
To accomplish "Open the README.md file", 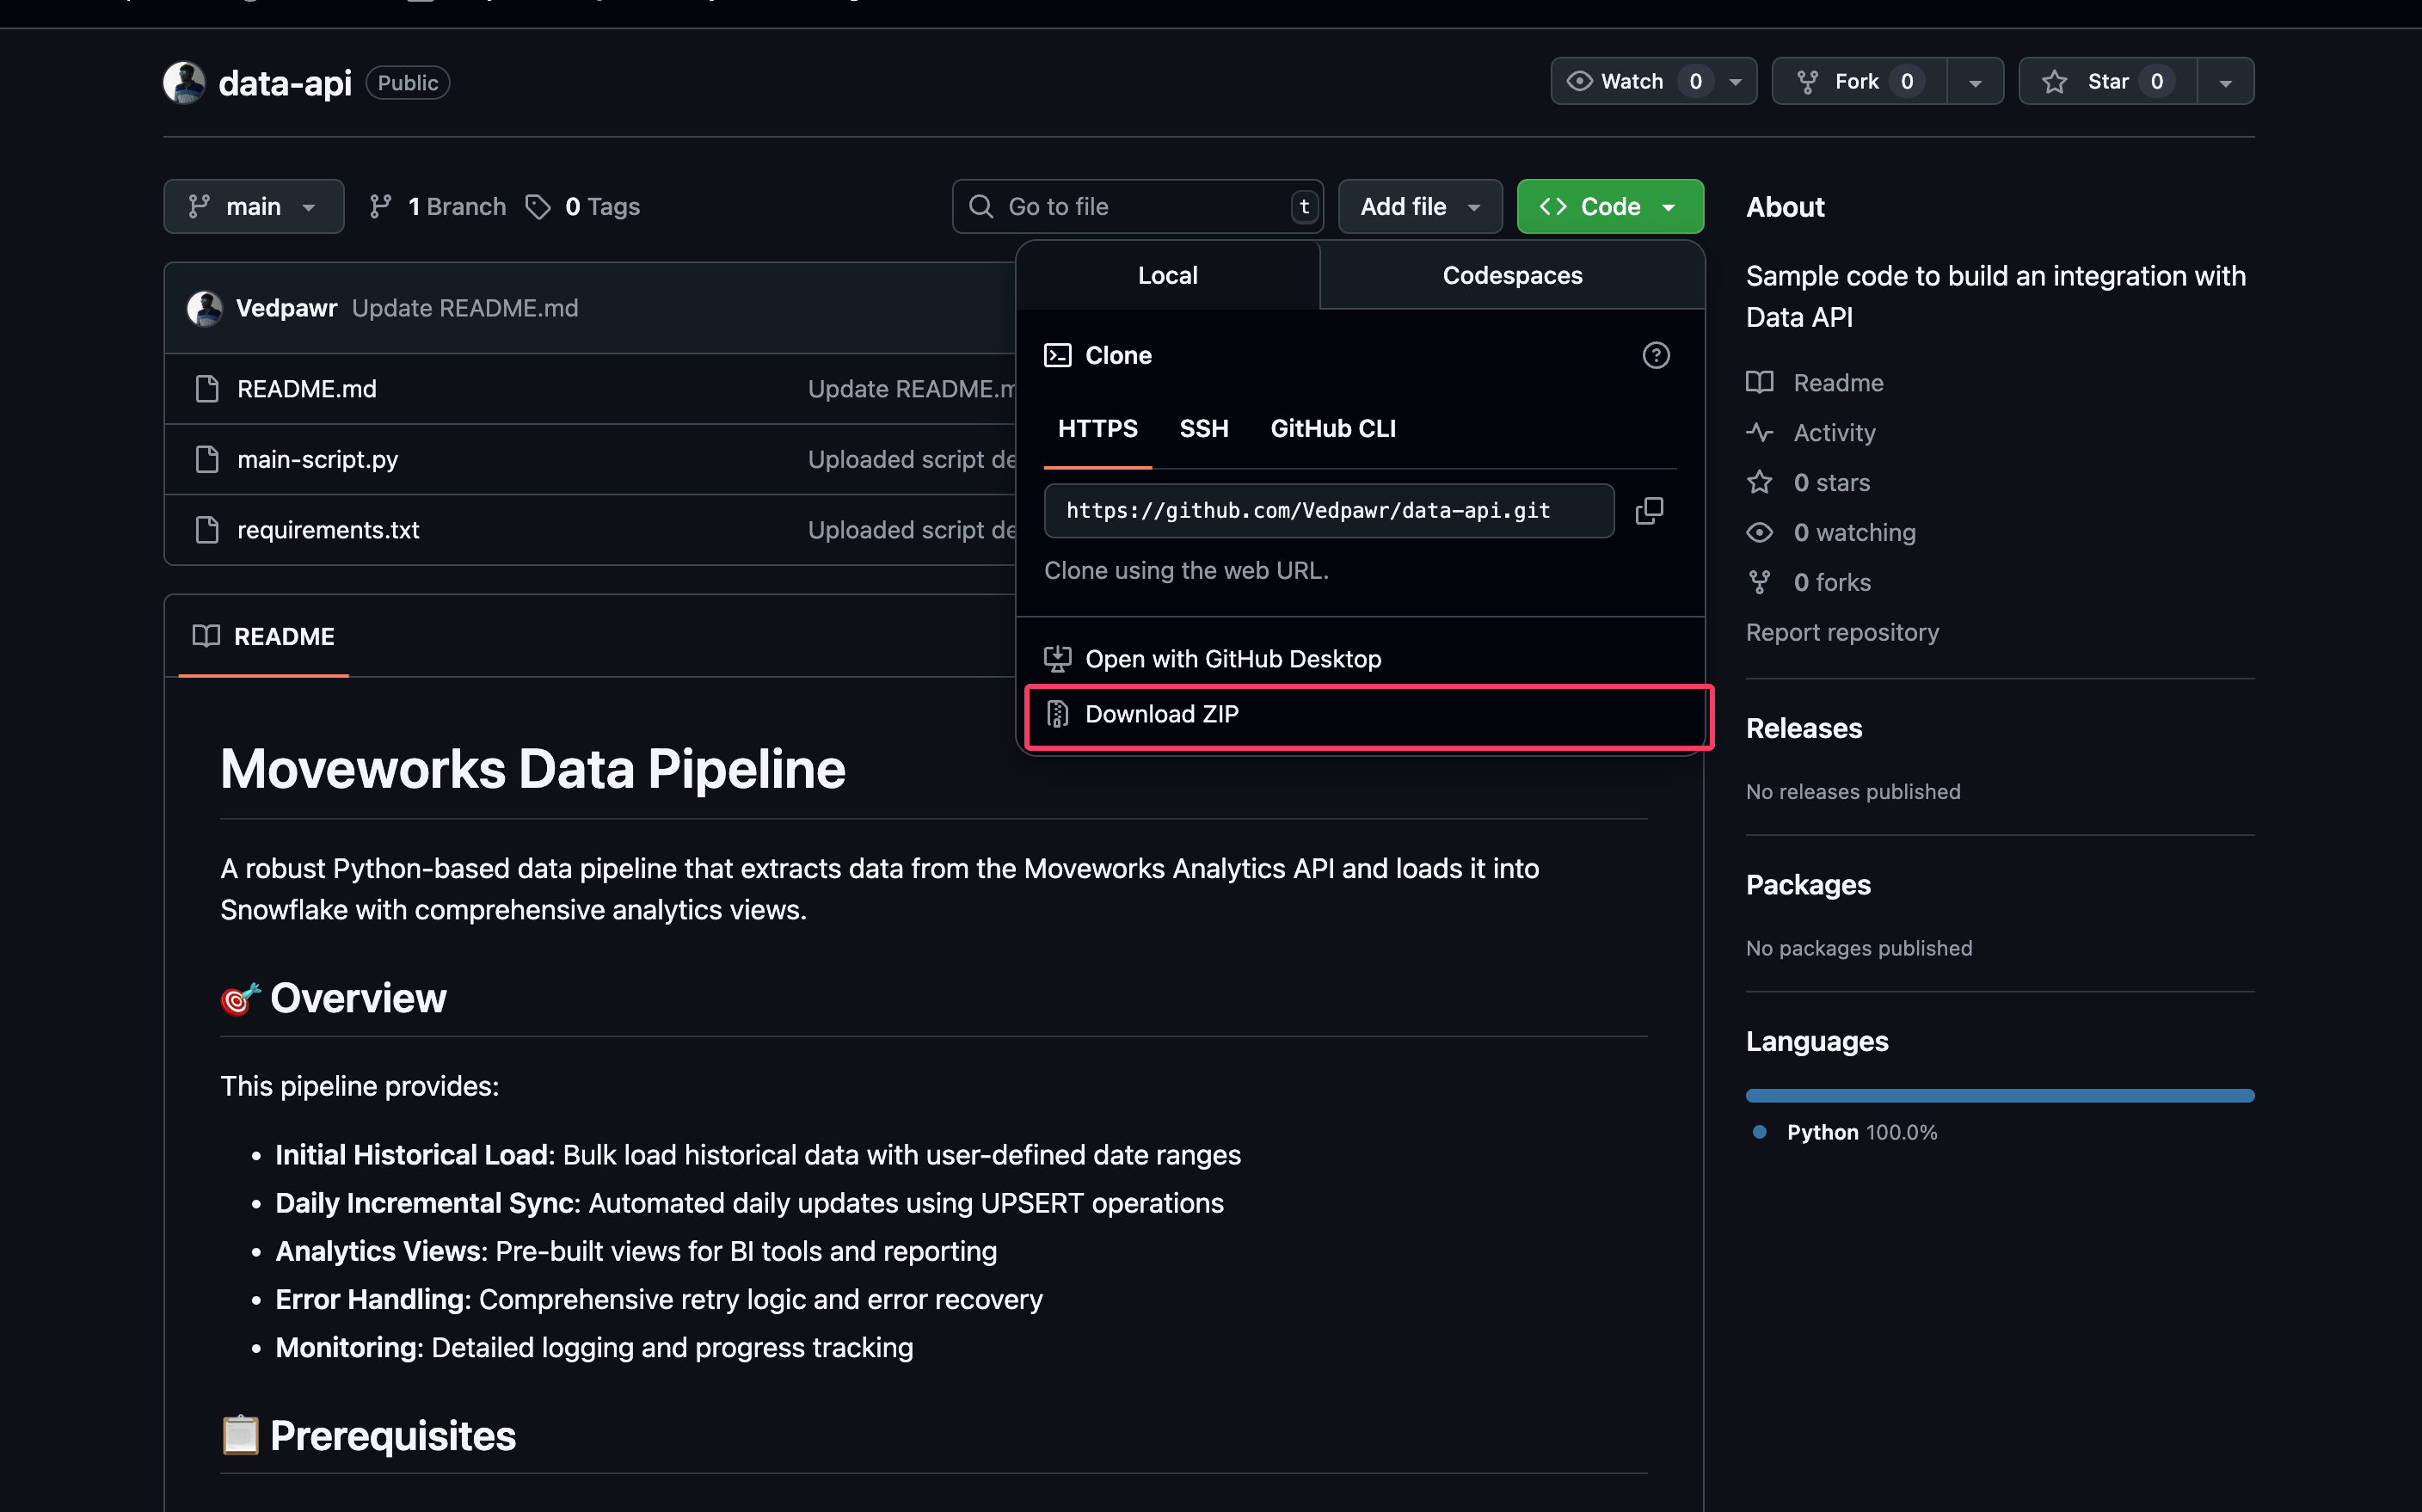I will 307,389.
